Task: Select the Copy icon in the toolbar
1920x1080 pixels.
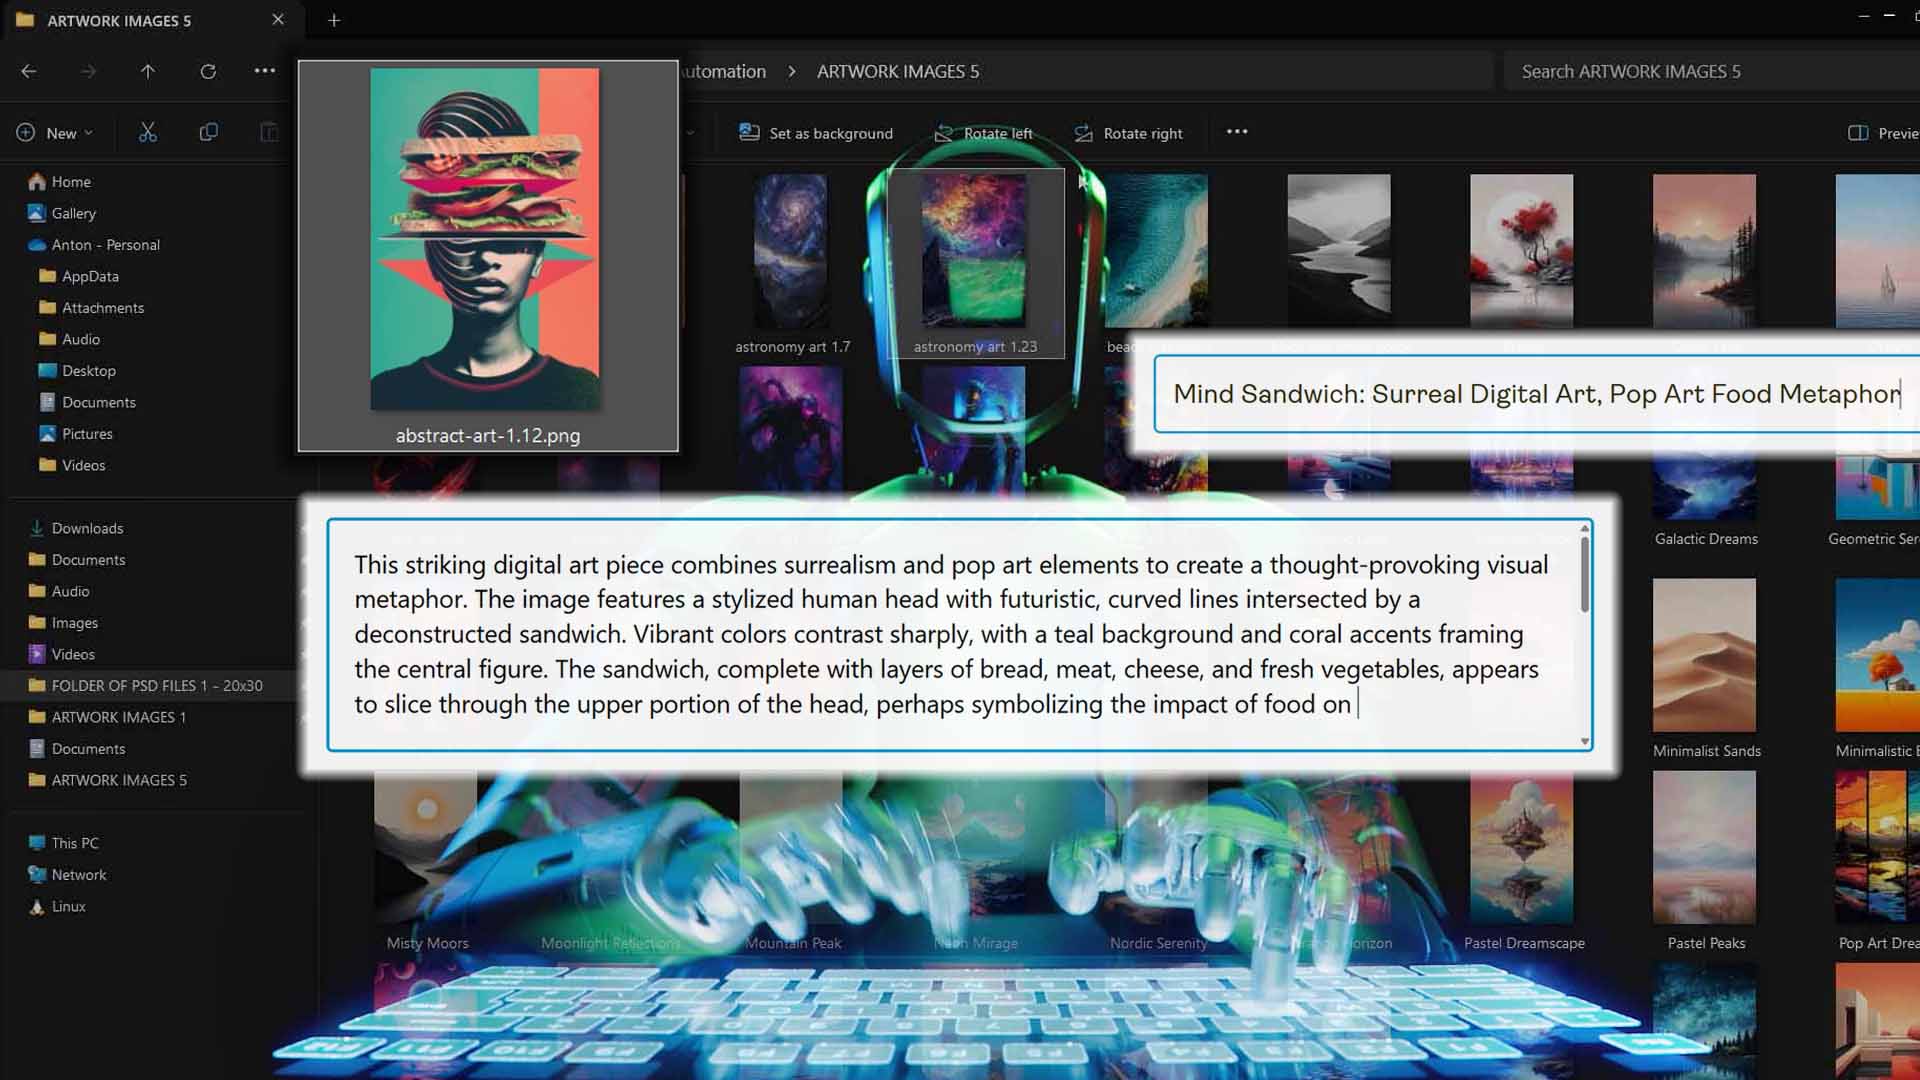Action: (x=209, y=131)
